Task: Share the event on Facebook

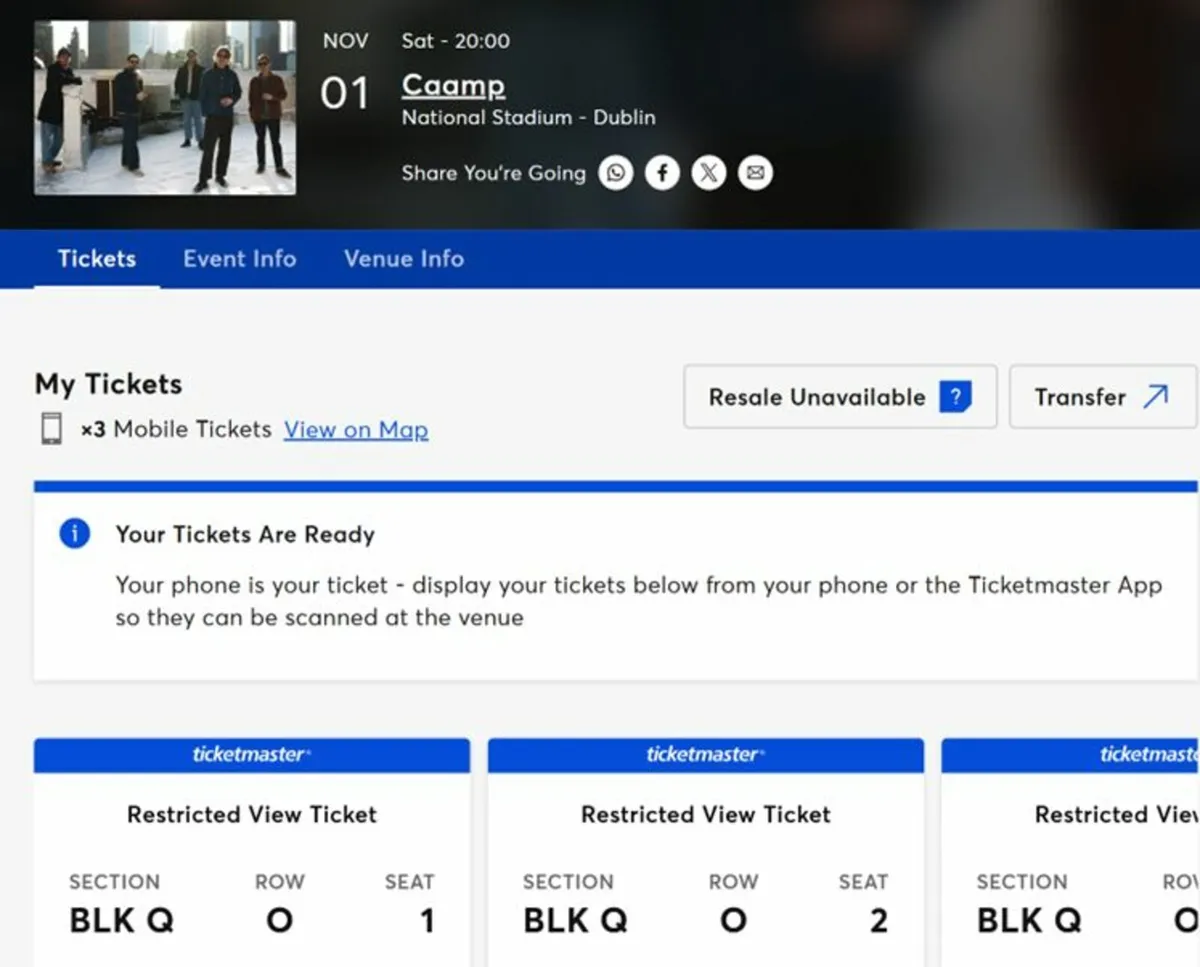Action: coord(662,172)
